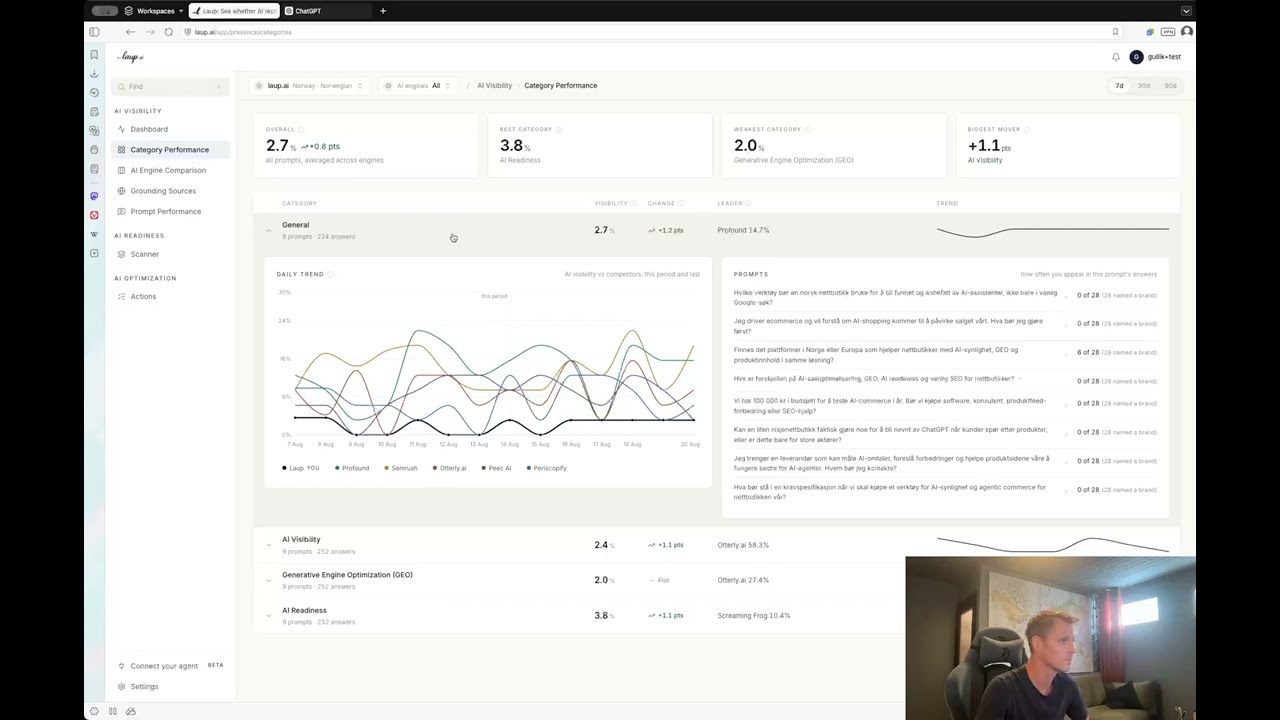This screenshot has height=720, width=1280.
Task: Open the prompt starting 'Finnes det plattformer'
Action: click(x=945, y=355)
